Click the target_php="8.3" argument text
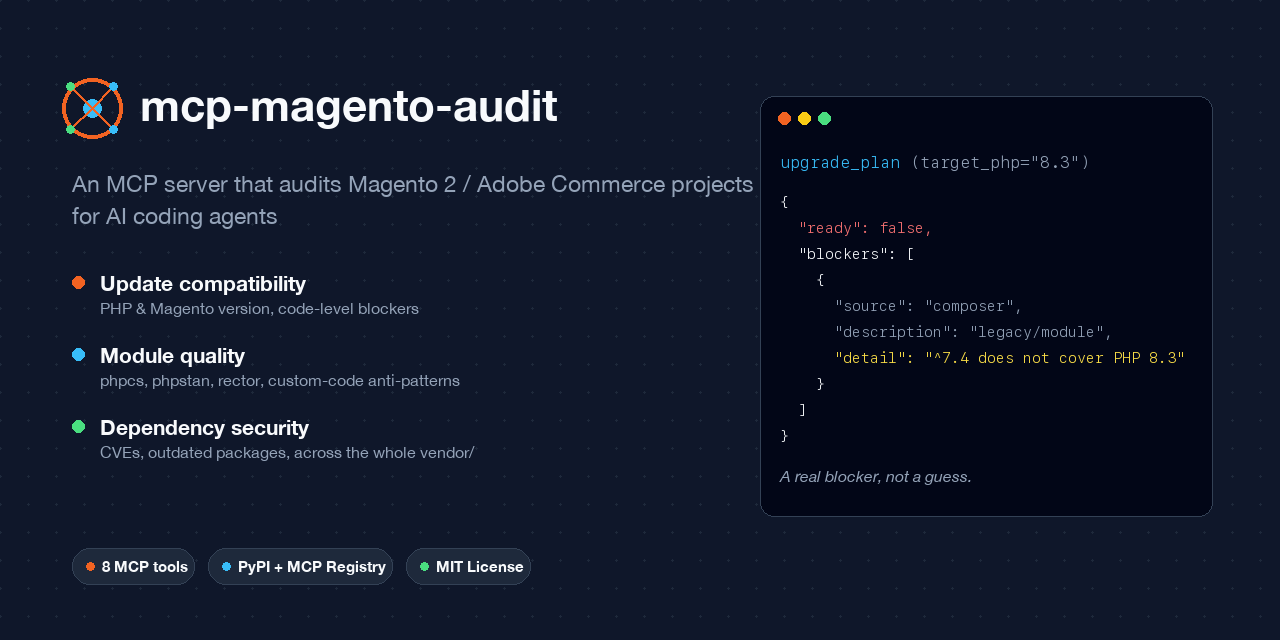Screen dimensions: 1280x640 click(x=1000, y=162)
